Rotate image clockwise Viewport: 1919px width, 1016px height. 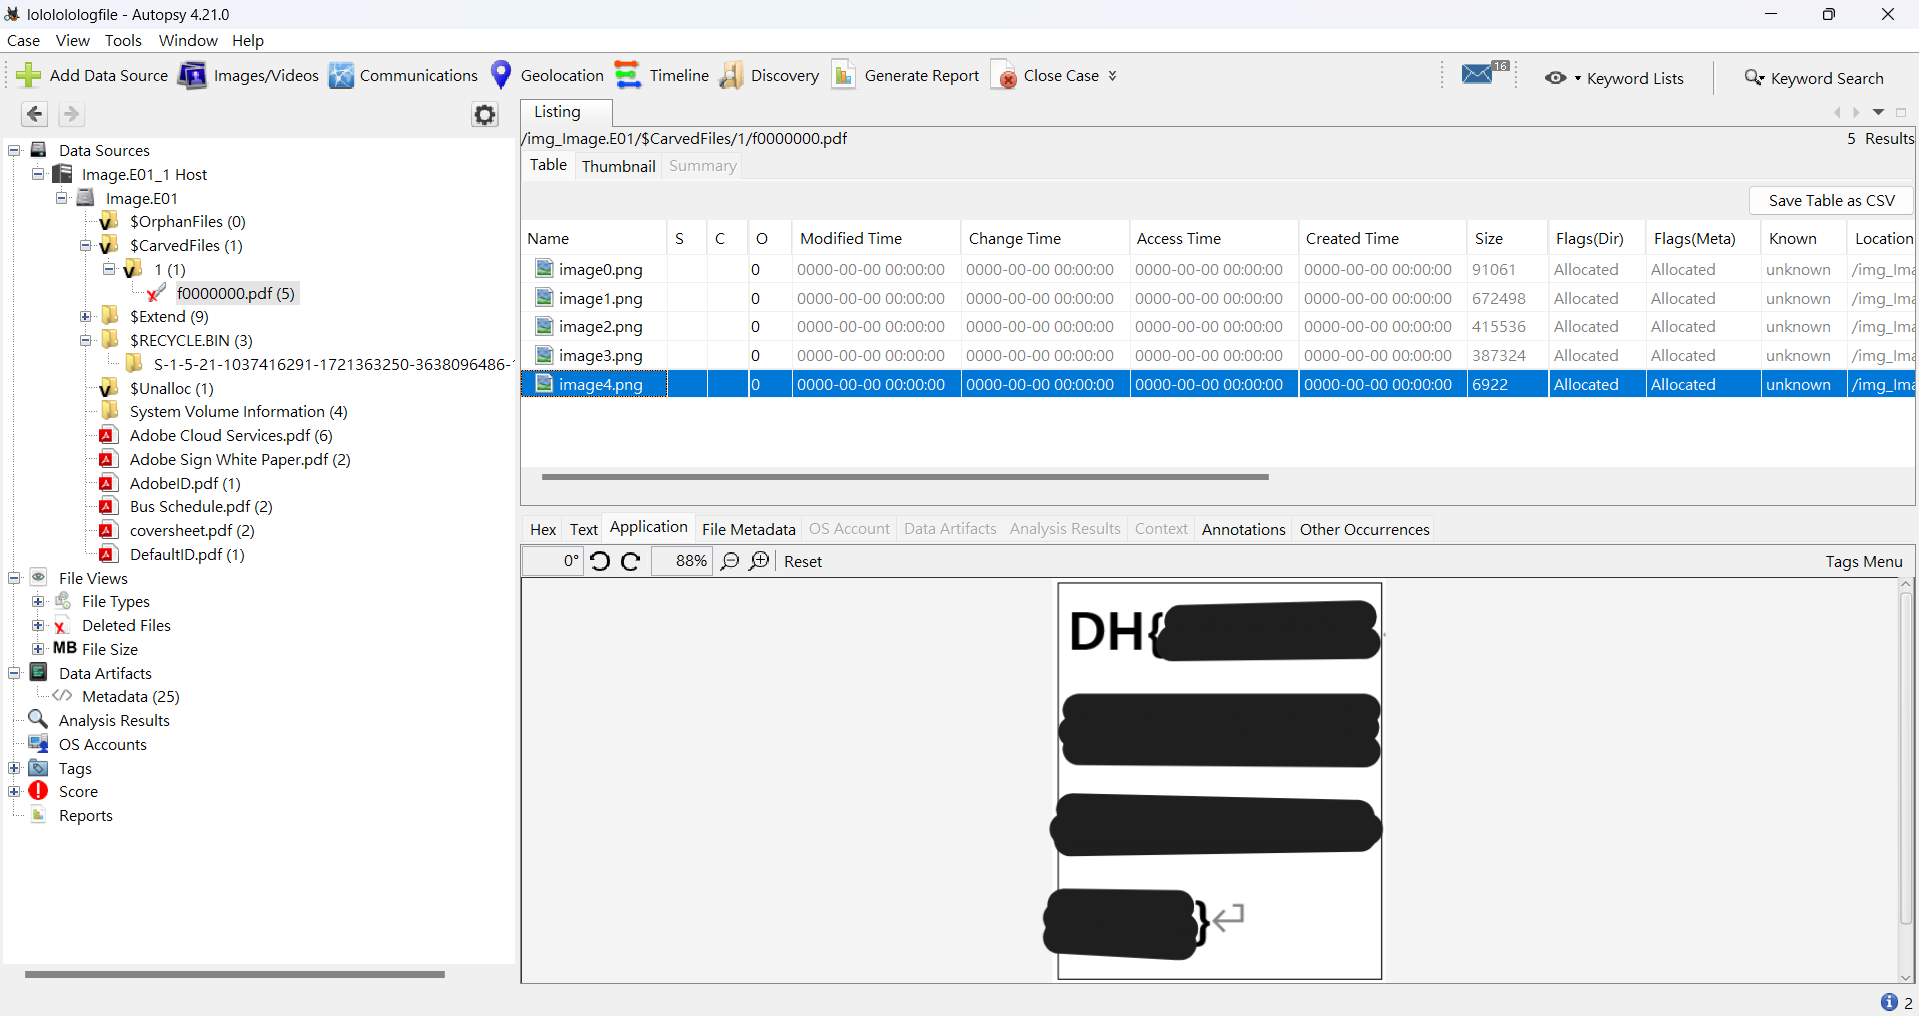(631, 561)
